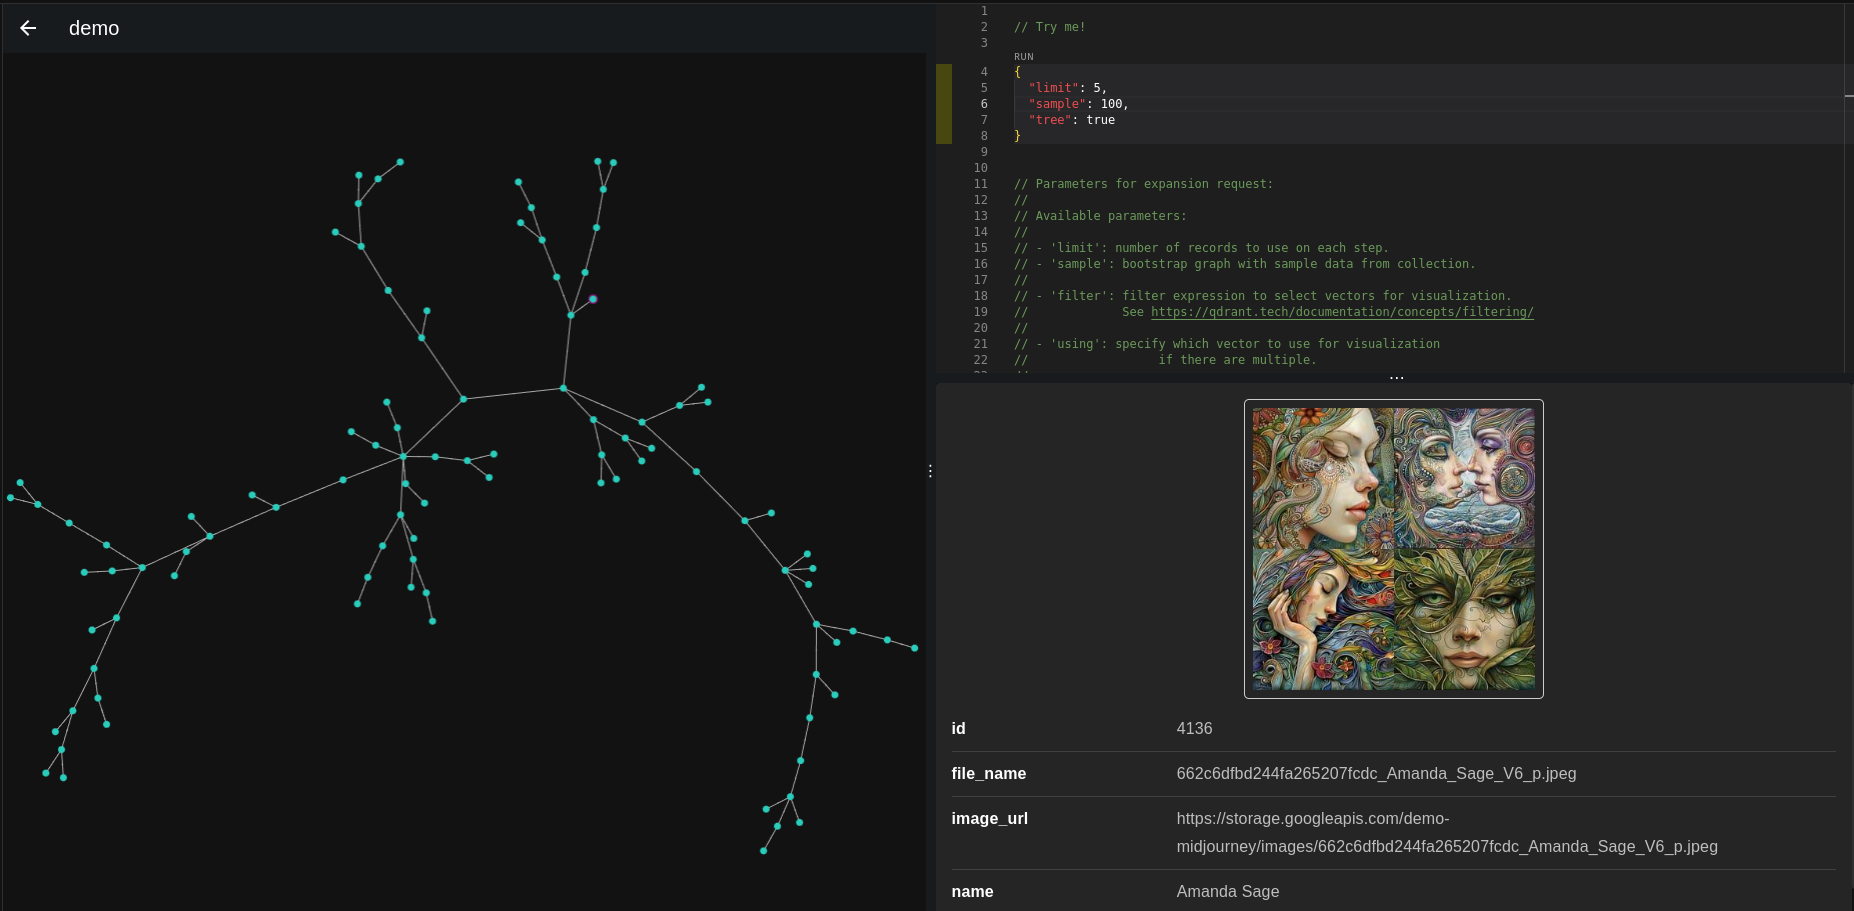The width and height of the screenshot is (1854, 911).
Task: Select file_name value ending Amanda_Sage_V6_p.jpeg
Action: (1376, 774)
